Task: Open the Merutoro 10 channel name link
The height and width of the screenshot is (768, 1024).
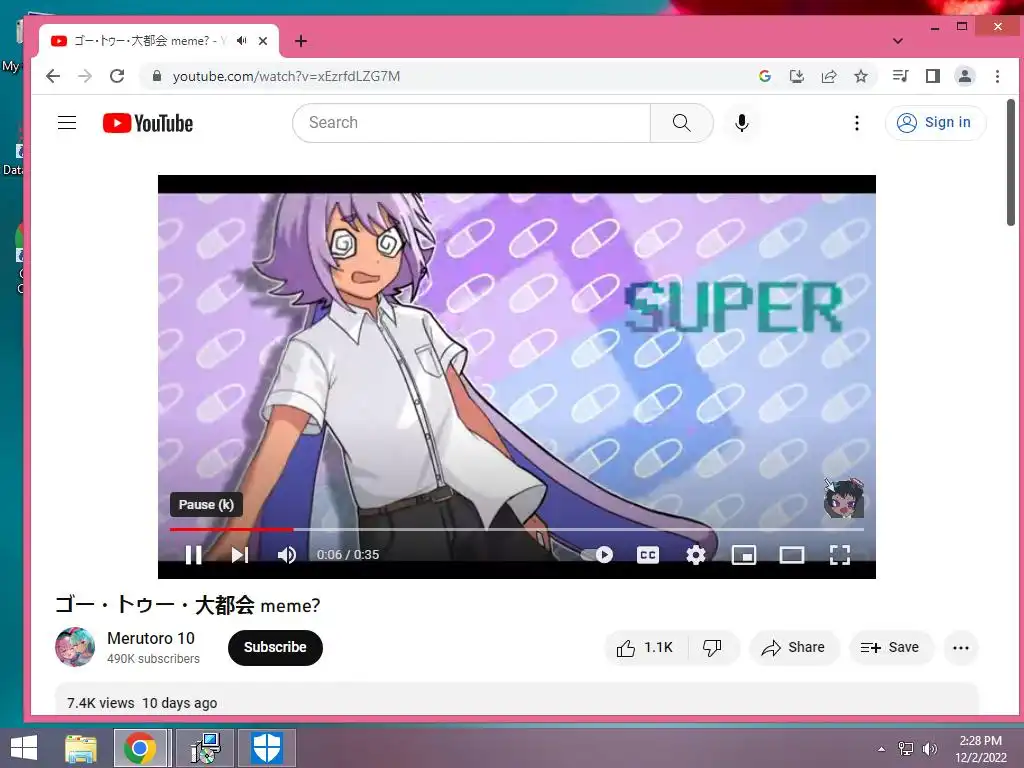Action: (151, 638)
